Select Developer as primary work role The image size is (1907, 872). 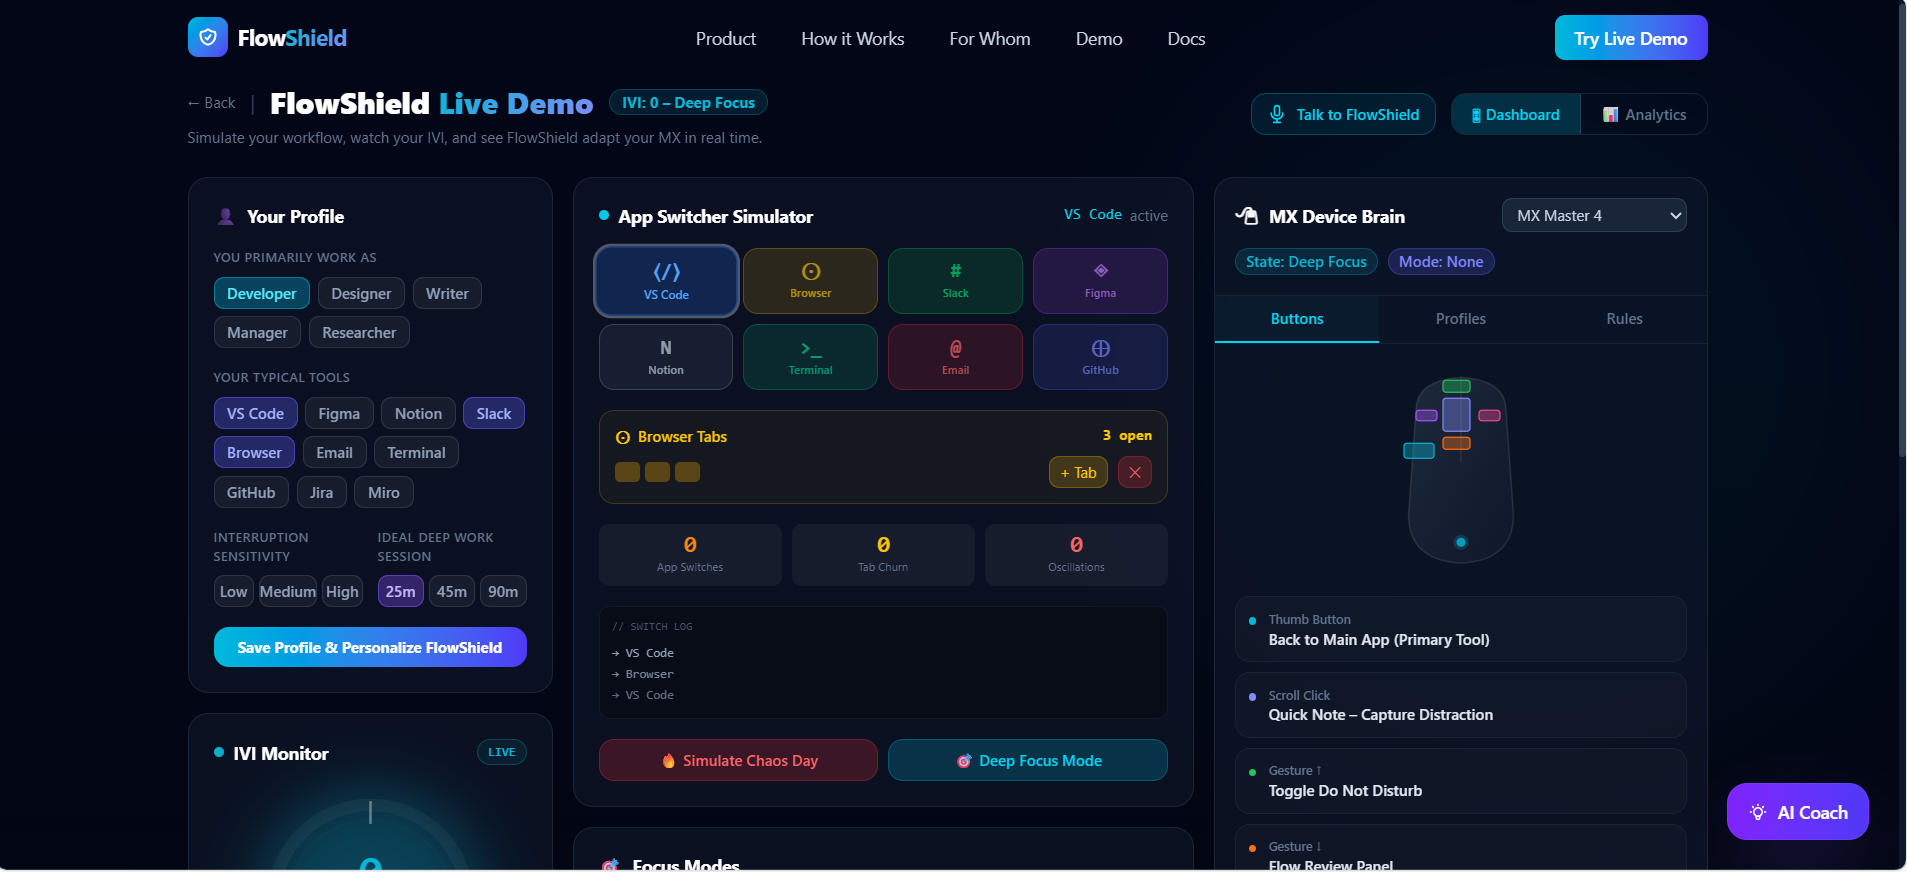(x=262, y=293)
